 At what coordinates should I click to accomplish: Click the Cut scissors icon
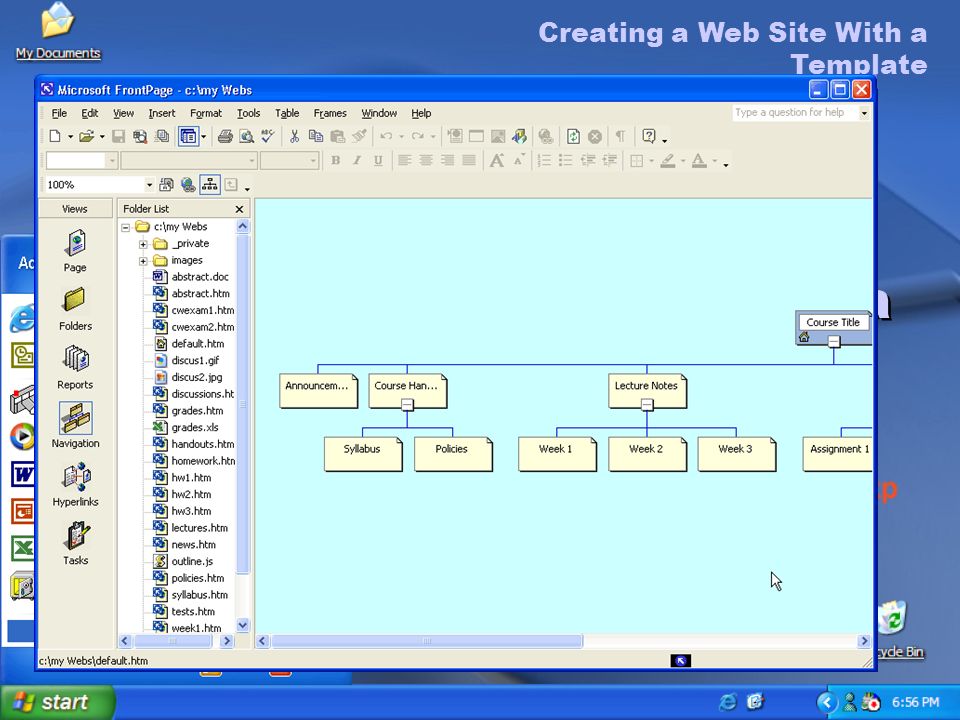click(x=294, y=137)
